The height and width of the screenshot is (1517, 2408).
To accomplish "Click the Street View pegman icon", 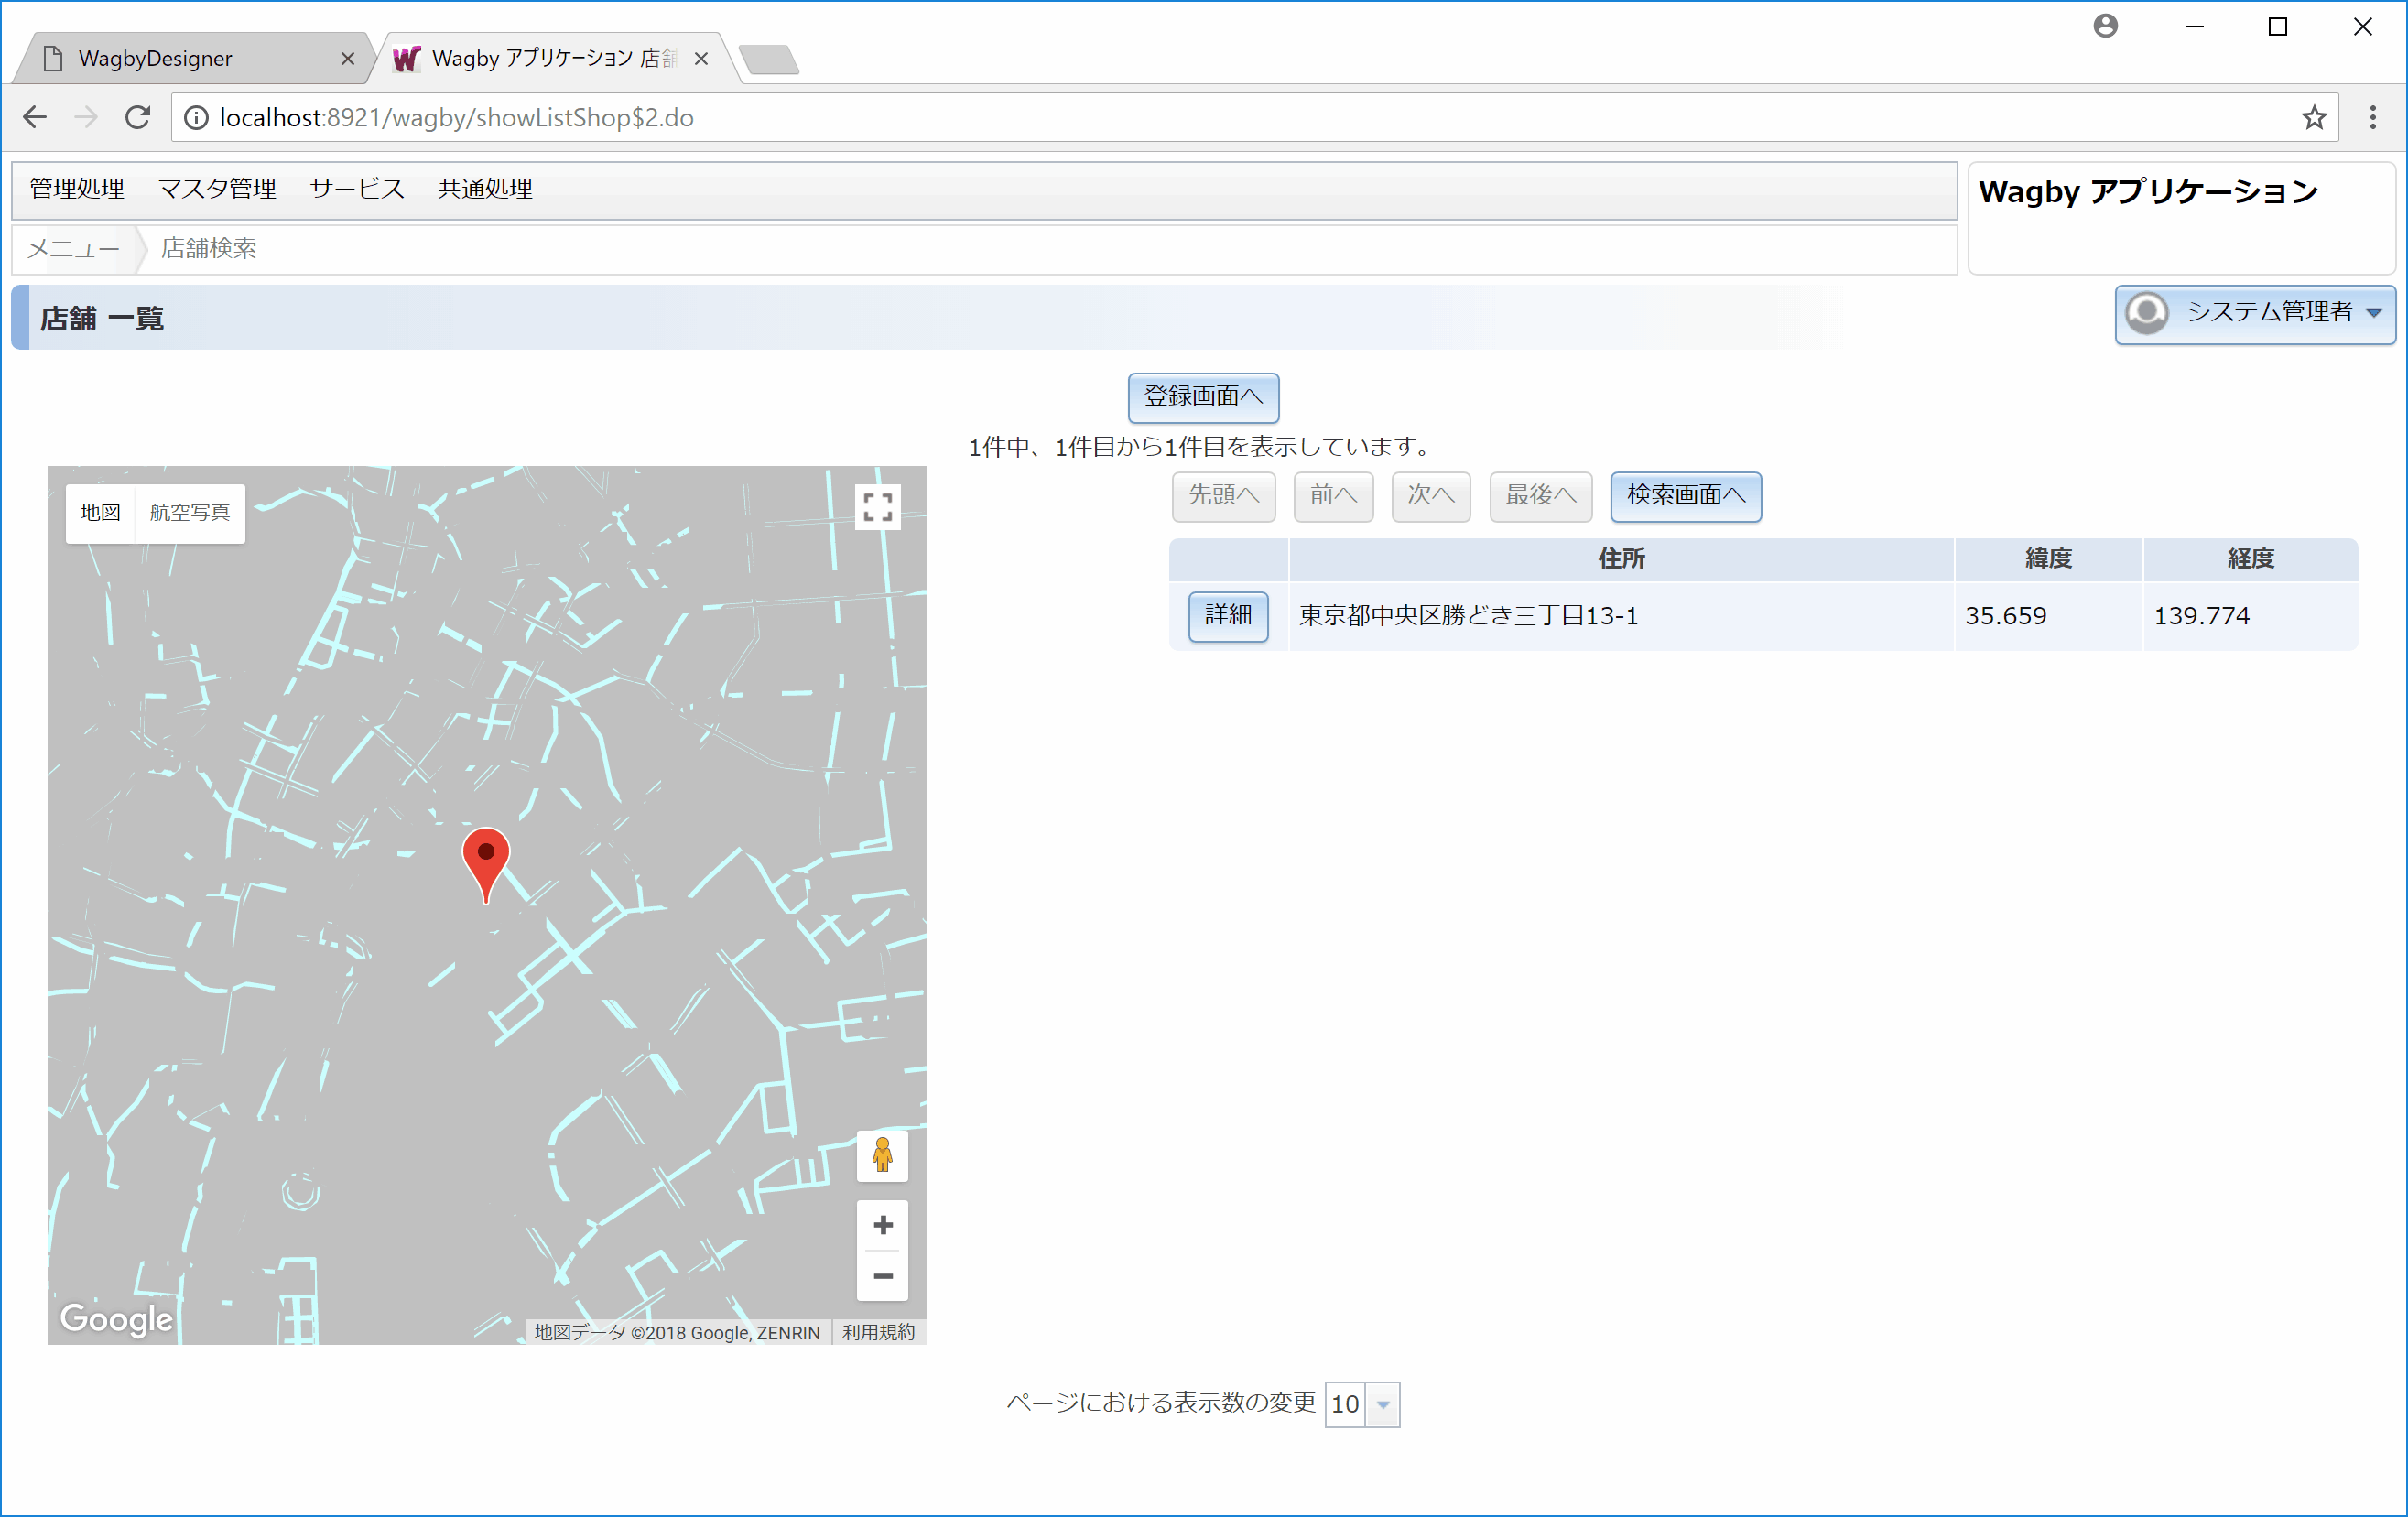I will pyautogui.click(x=882, y=1155).
